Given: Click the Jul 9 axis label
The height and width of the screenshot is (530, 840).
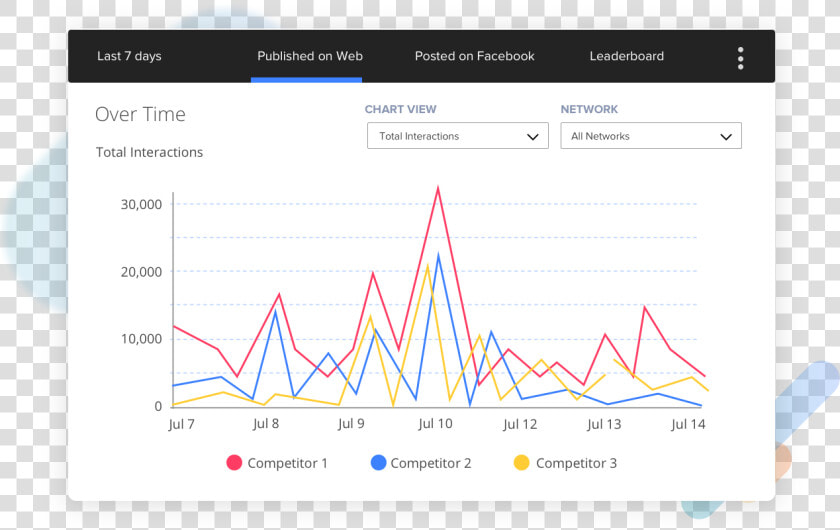Looking at the screenshot, I should click(351, 424).
